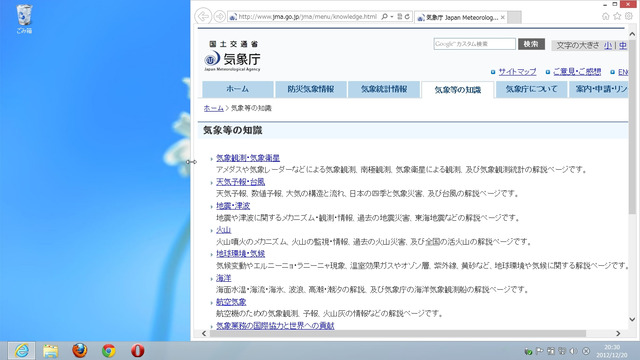Click the search magnifier in address bar
Viewport: 640px width, 360px height.
click(x=384, y=17)
